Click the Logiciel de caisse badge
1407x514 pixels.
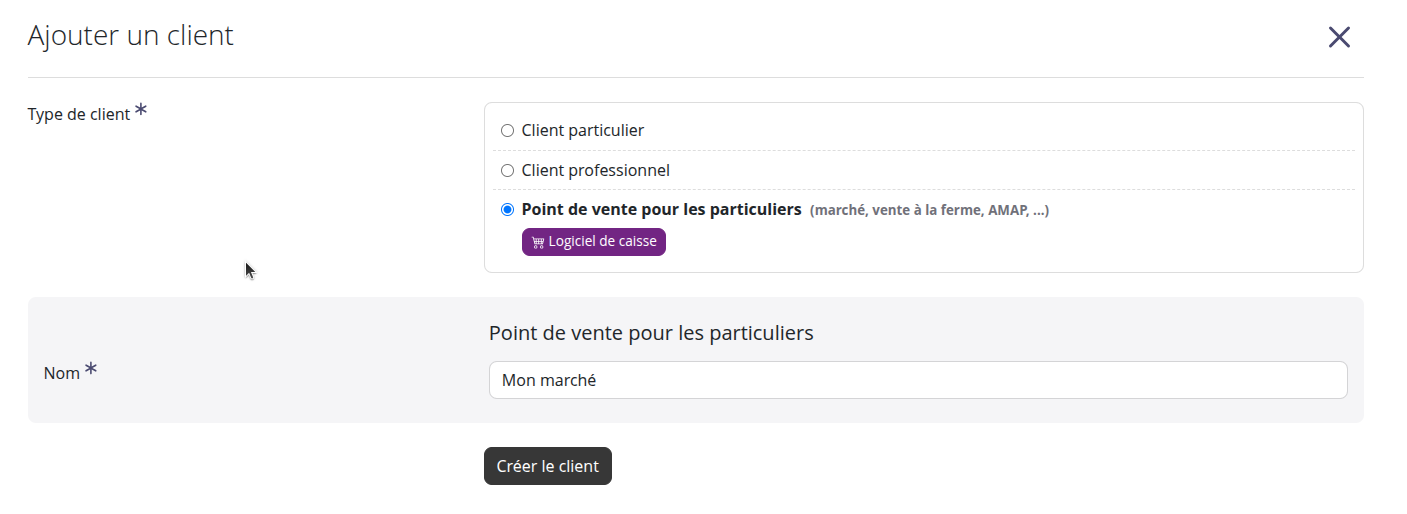pos(593,242)
